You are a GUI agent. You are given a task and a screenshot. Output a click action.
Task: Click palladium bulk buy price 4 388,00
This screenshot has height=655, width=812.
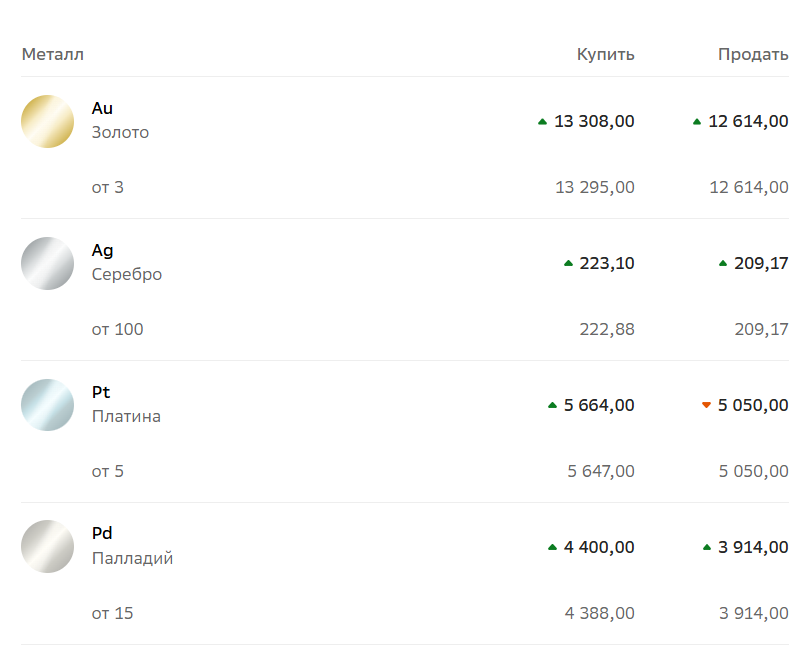pos(599,613)
